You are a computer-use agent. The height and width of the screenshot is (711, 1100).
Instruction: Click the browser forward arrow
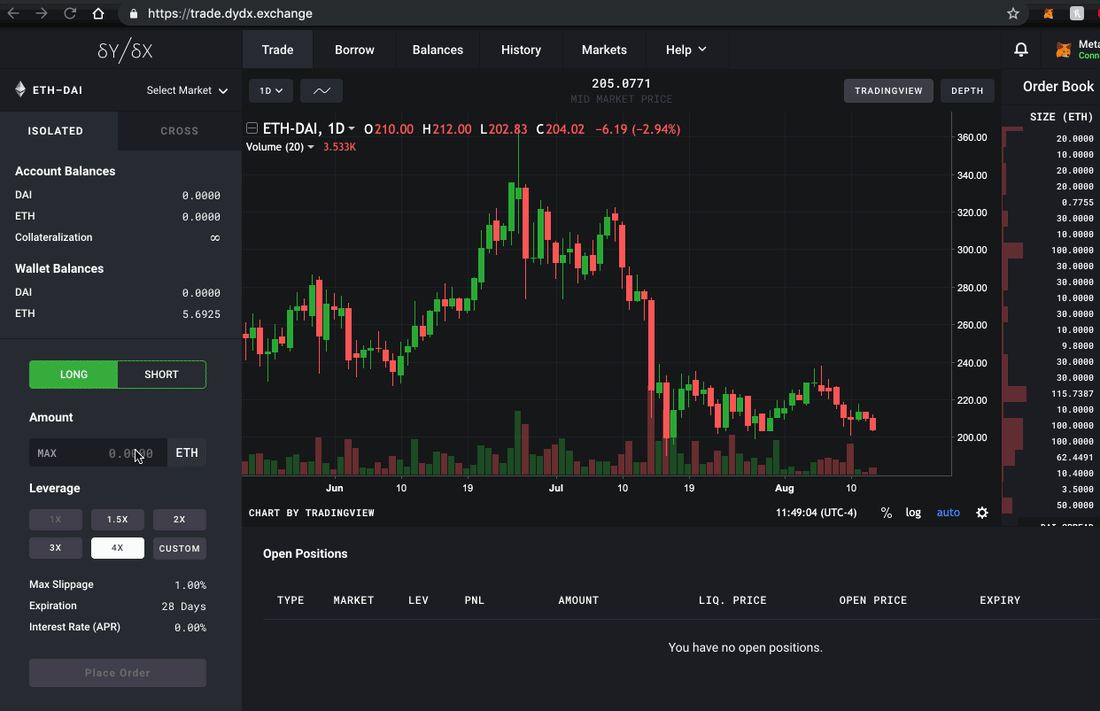coord(41,13)
